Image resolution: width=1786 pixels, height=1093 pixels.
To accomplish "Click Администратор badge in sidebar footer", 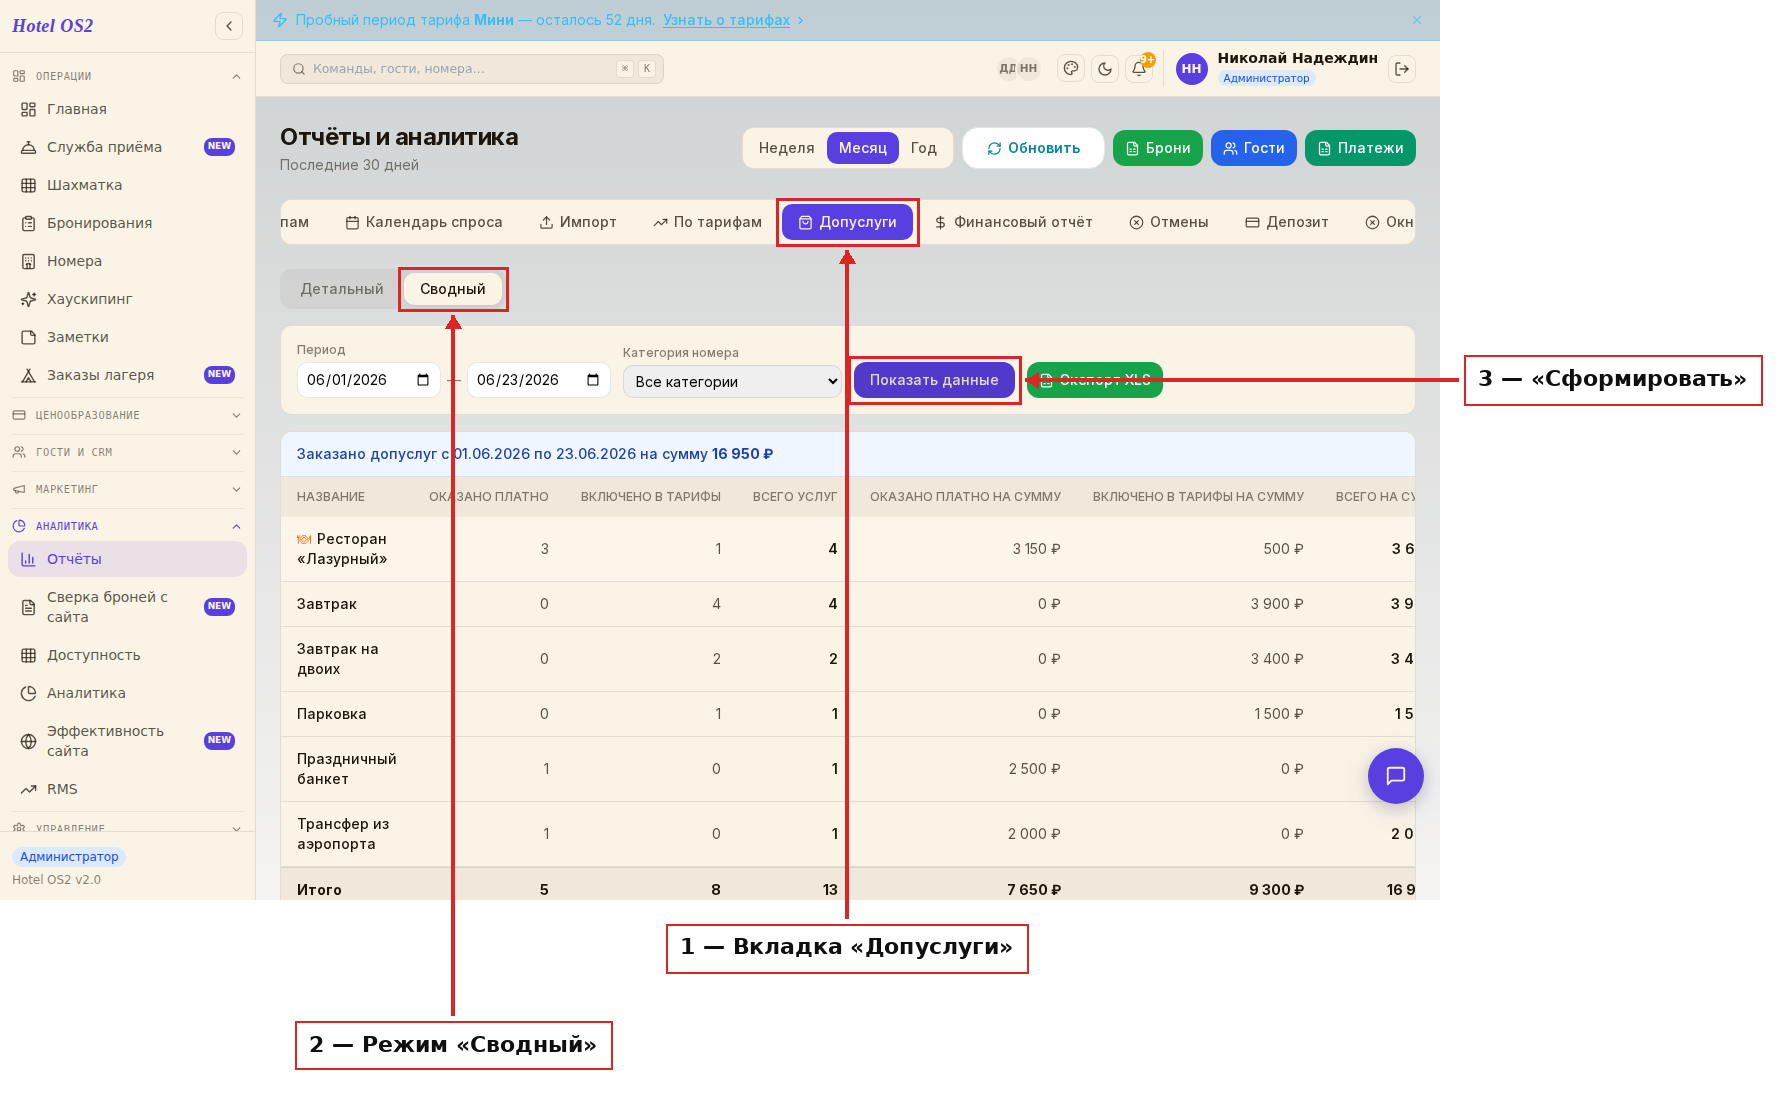I will tap(69, 857).
